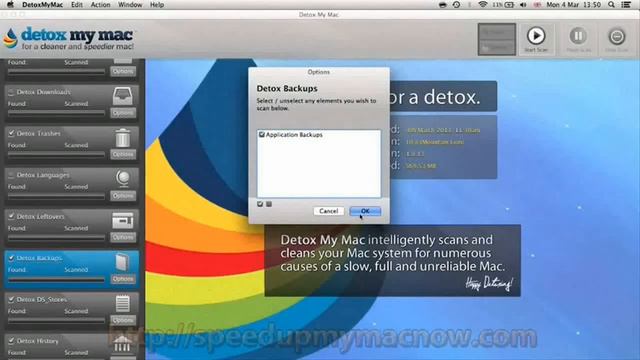Open Options for Detox Leftovers
The image size is (640, 360).
[123, 237]
